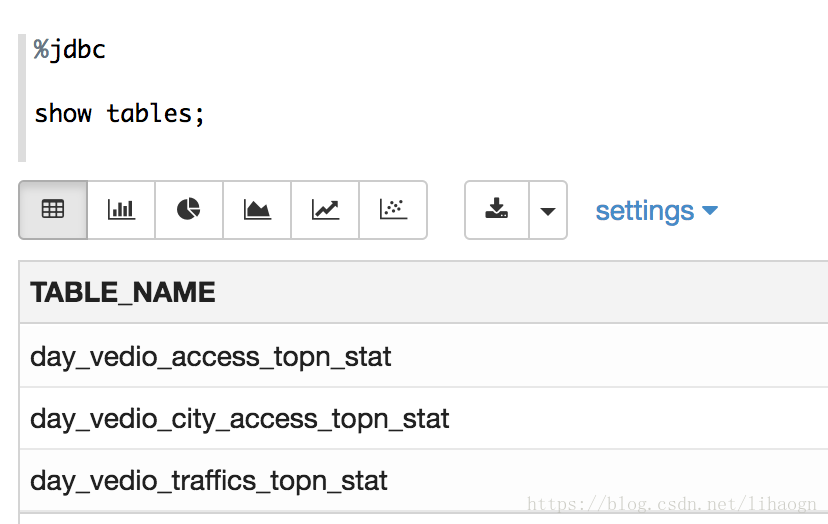Select the pie chart visualization
Screen dimensions: 828x524
point(189,210)
